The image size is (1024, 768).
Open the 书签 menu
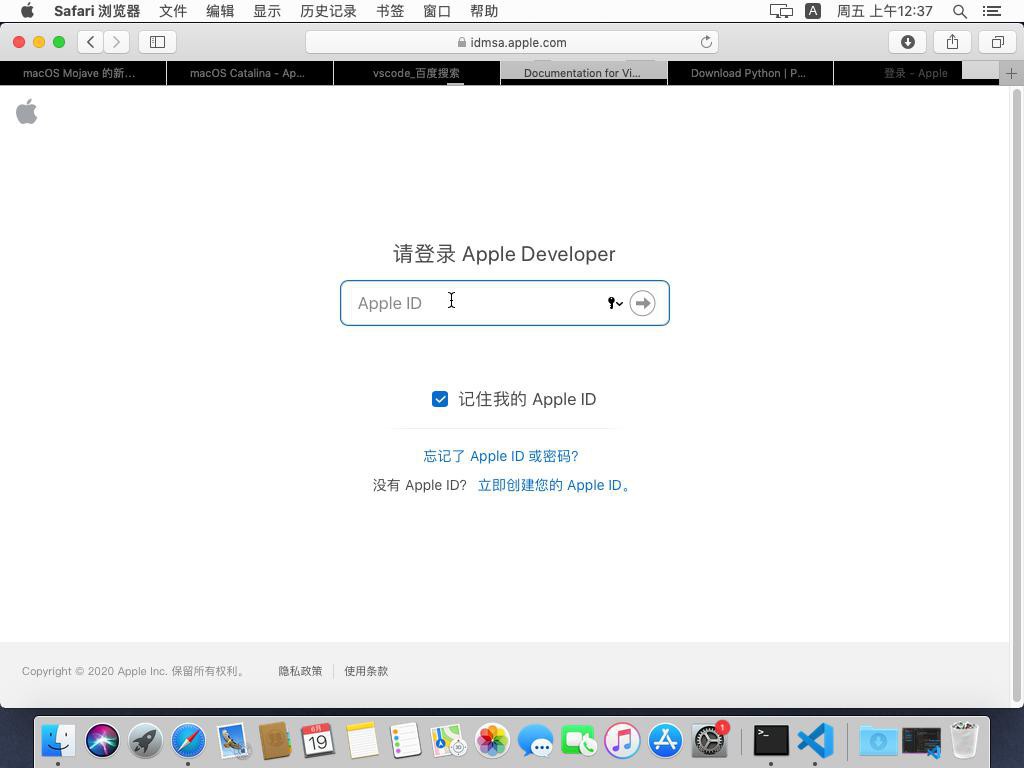click(x=390, y=11)
